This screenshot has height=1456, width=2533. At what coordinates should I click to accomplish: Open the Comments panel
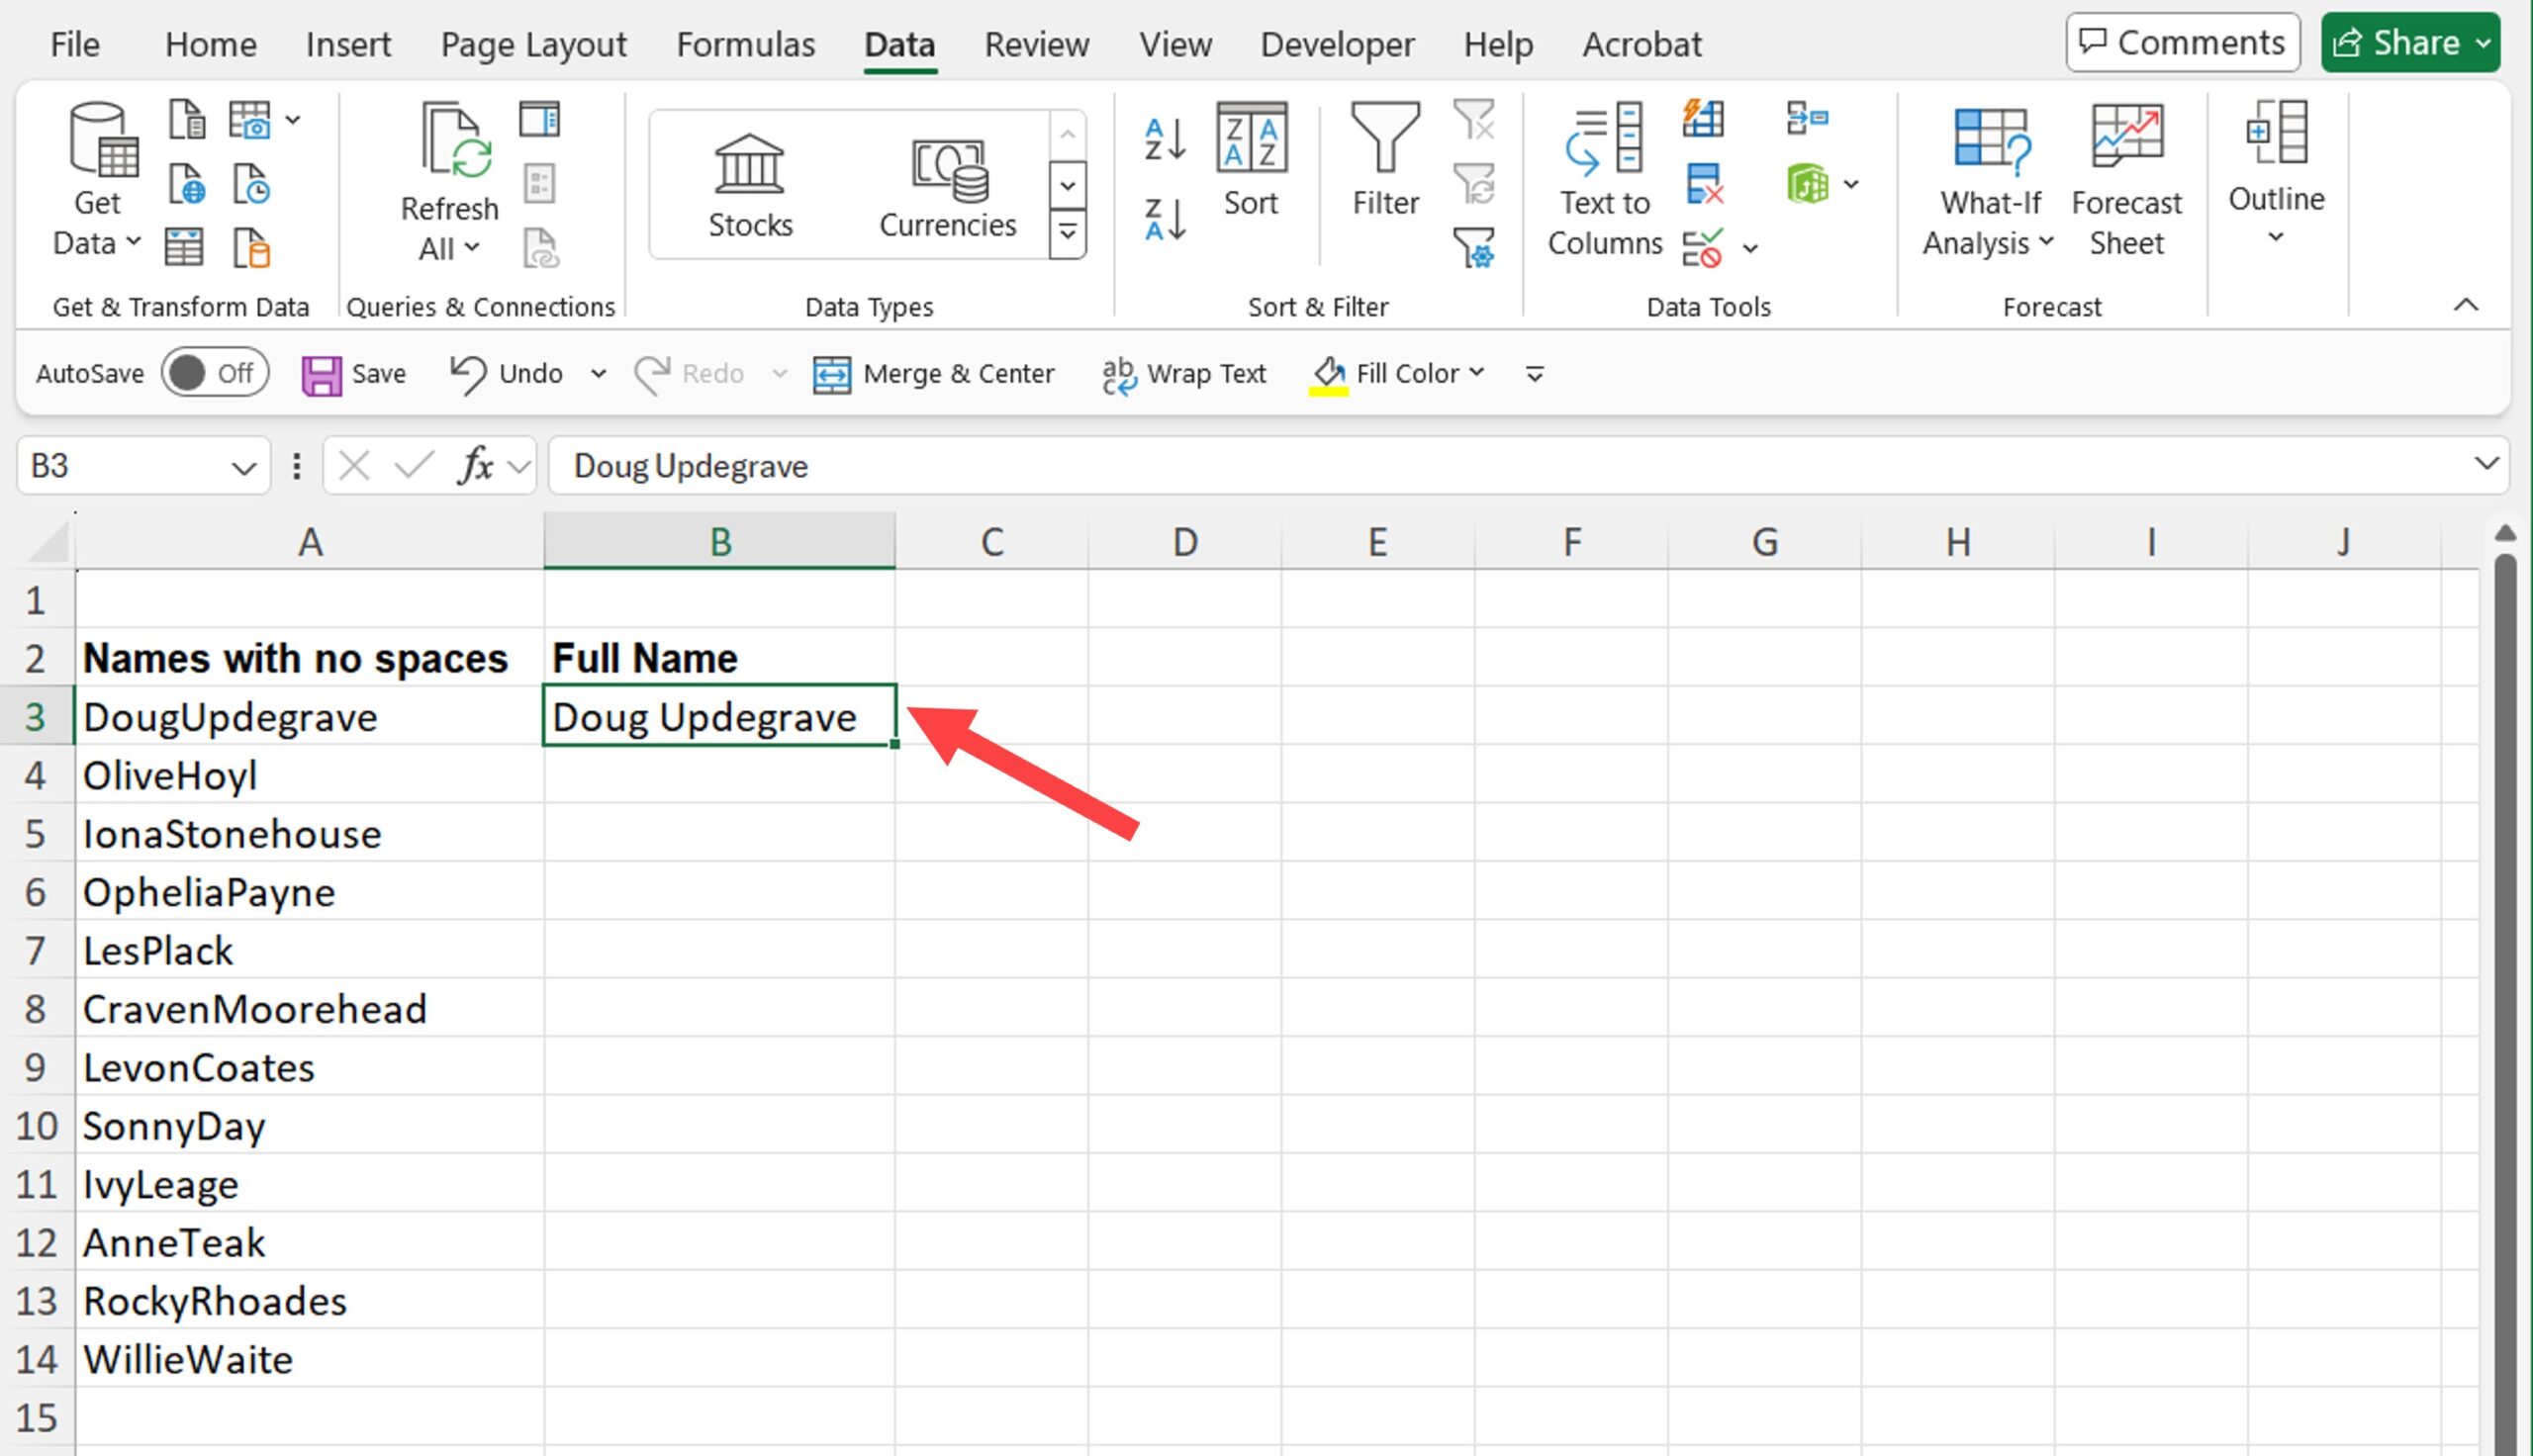pos(2182,42)
